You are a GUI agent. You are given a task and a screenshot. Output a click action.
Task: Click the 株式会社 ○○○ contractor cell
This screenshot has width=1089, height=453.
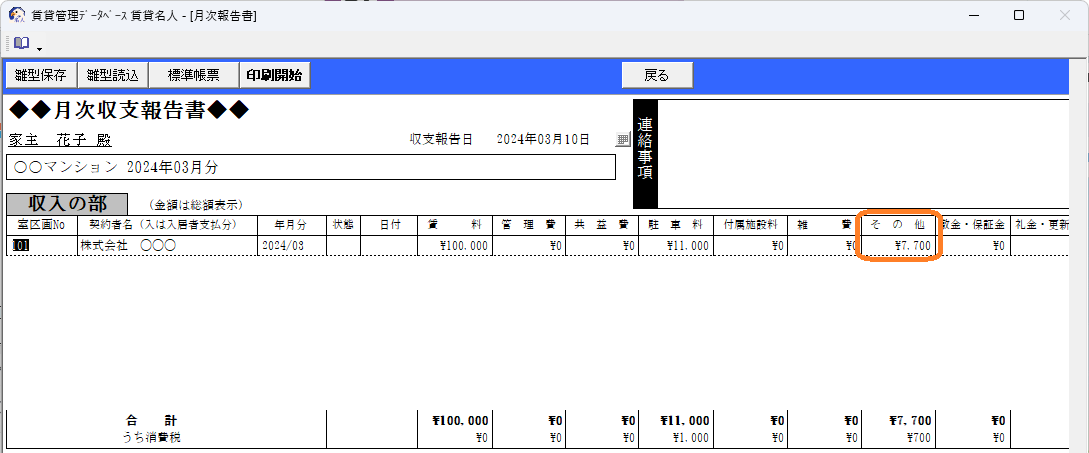pyautogui.click(x=167, y=245)
